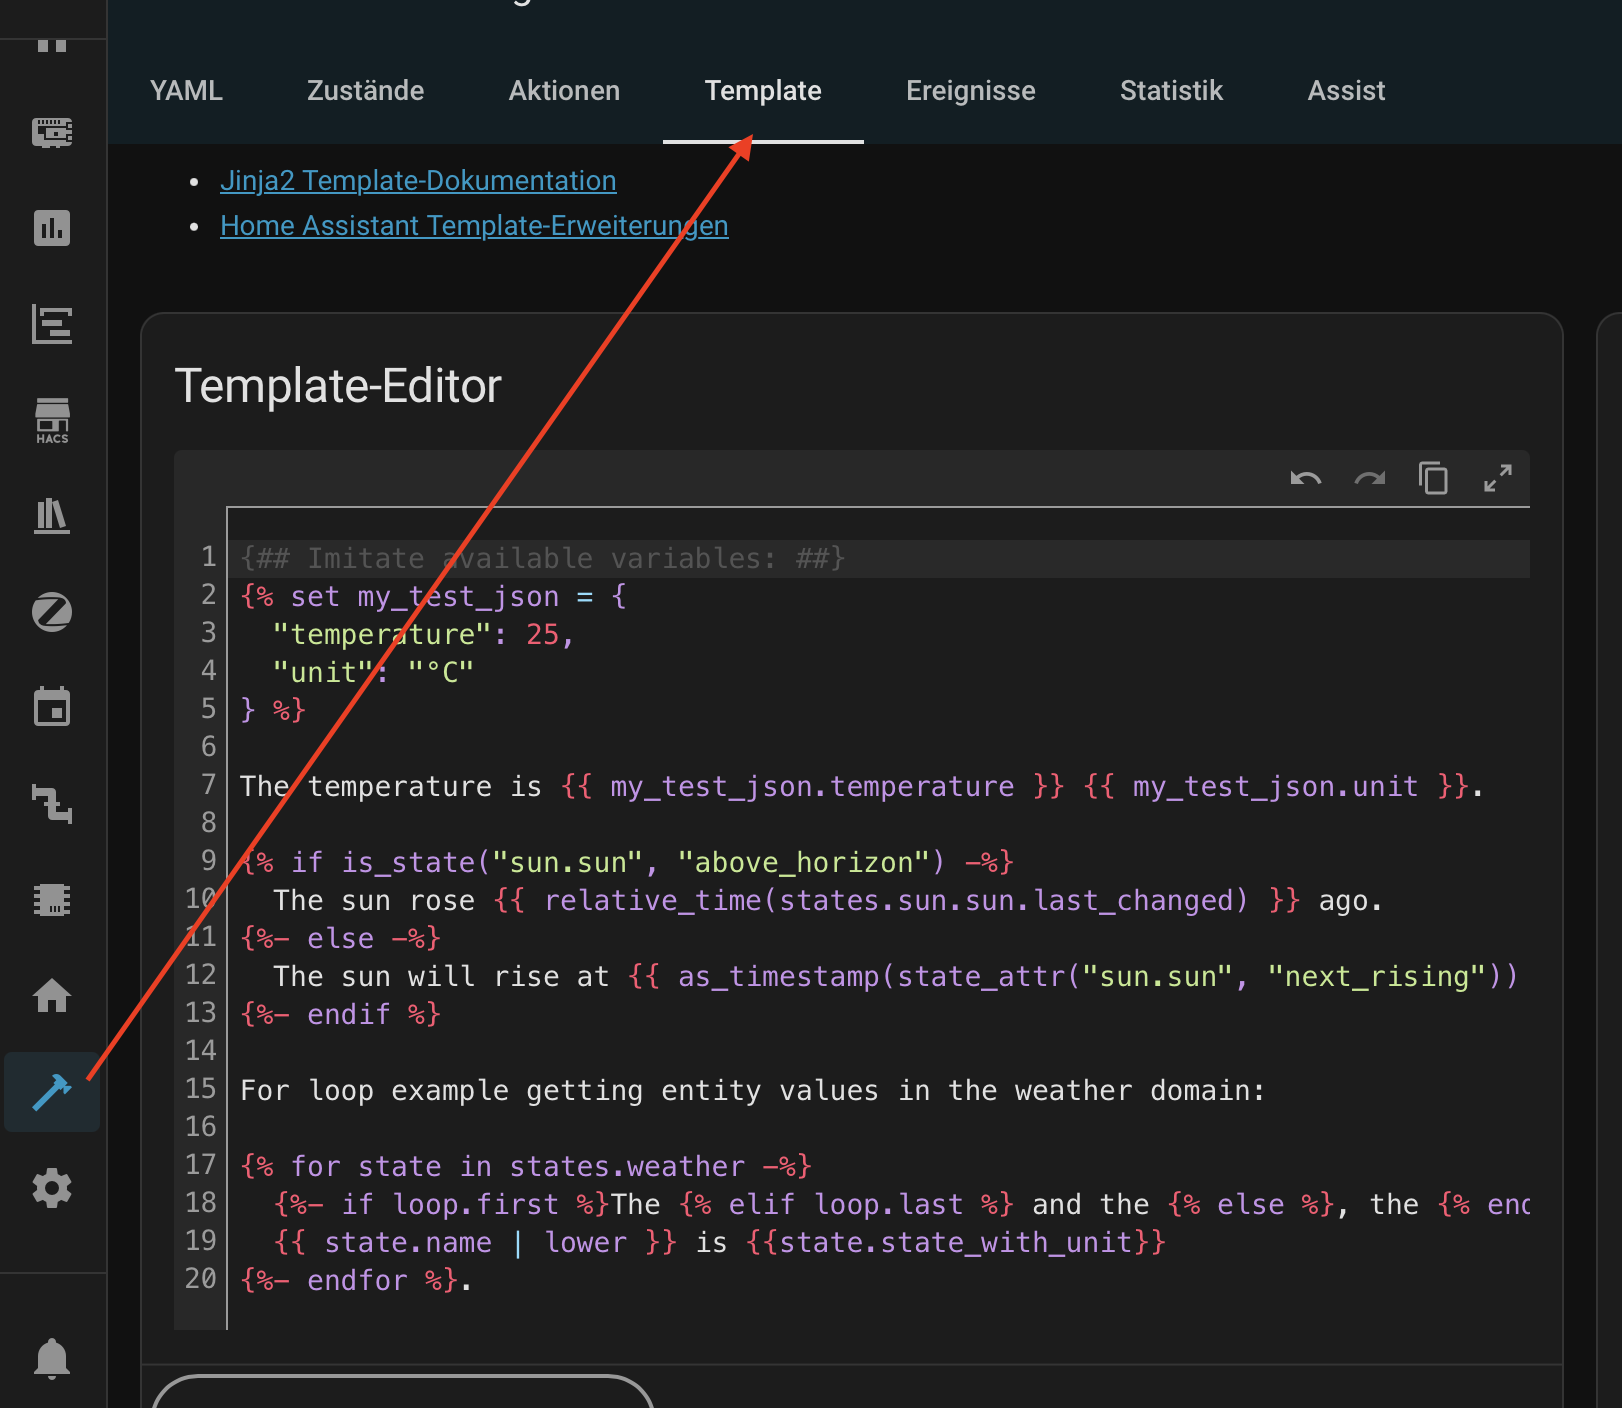Viewport: 1622px width, 1408px height.
Task: Switch to the Statistik tab
Action: 1171,91
